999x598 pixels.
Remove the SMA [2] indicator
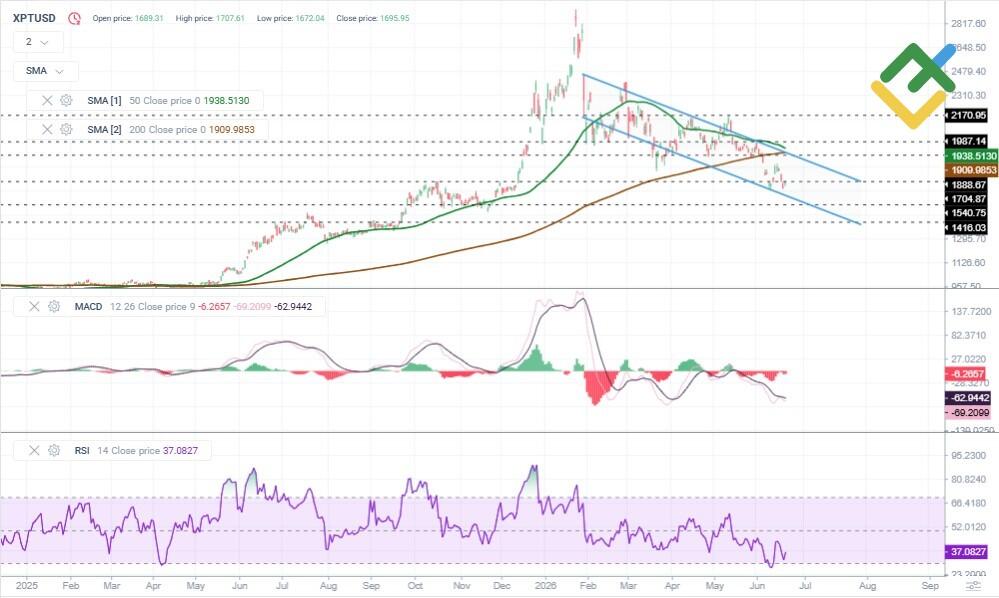[x=47, y=129]
